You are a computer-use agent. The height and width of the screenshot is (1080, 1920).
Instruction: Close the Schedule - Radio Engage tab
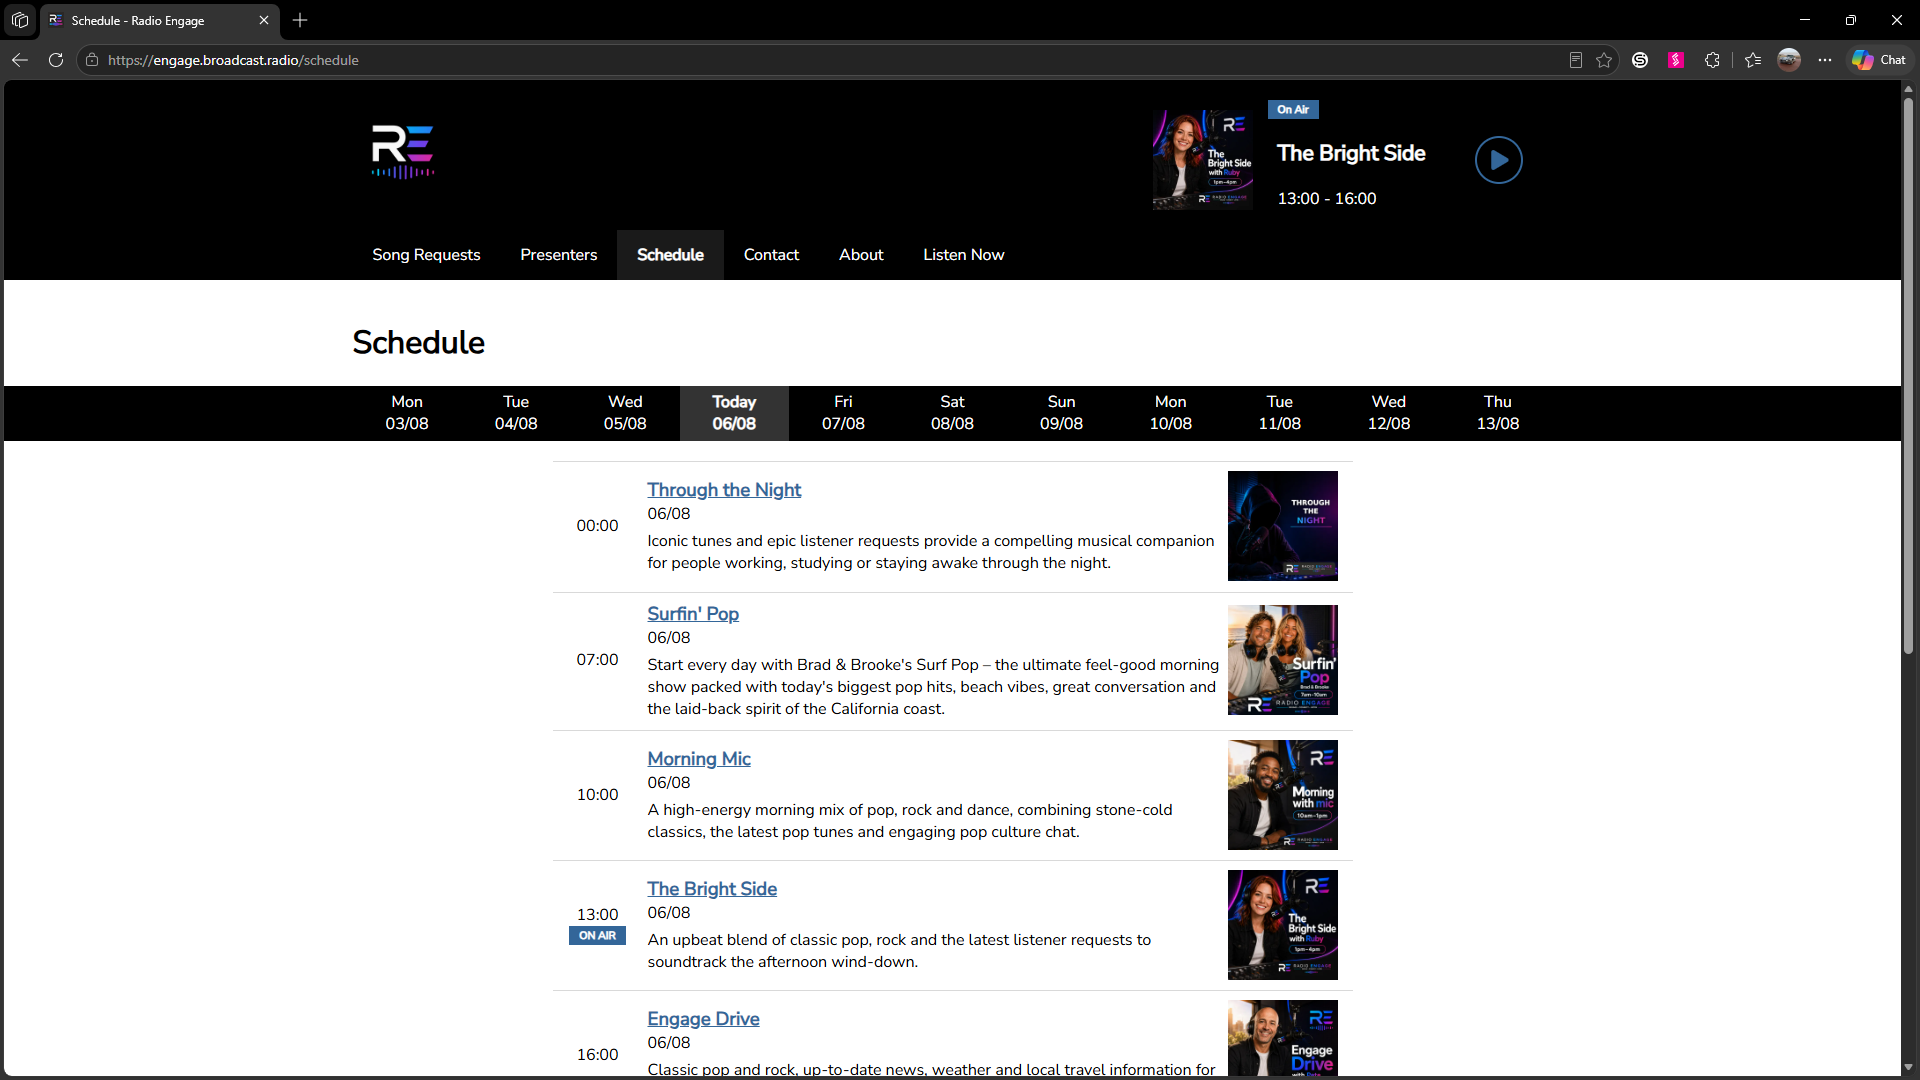[x=264, y=20]
